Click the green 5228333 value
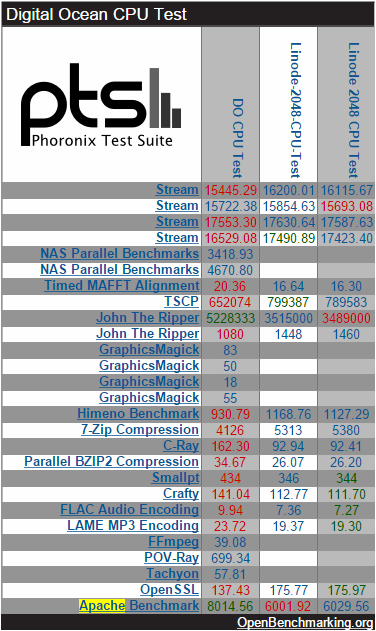Viewport: 376px width, 631px height. click(x=231, y=318)
